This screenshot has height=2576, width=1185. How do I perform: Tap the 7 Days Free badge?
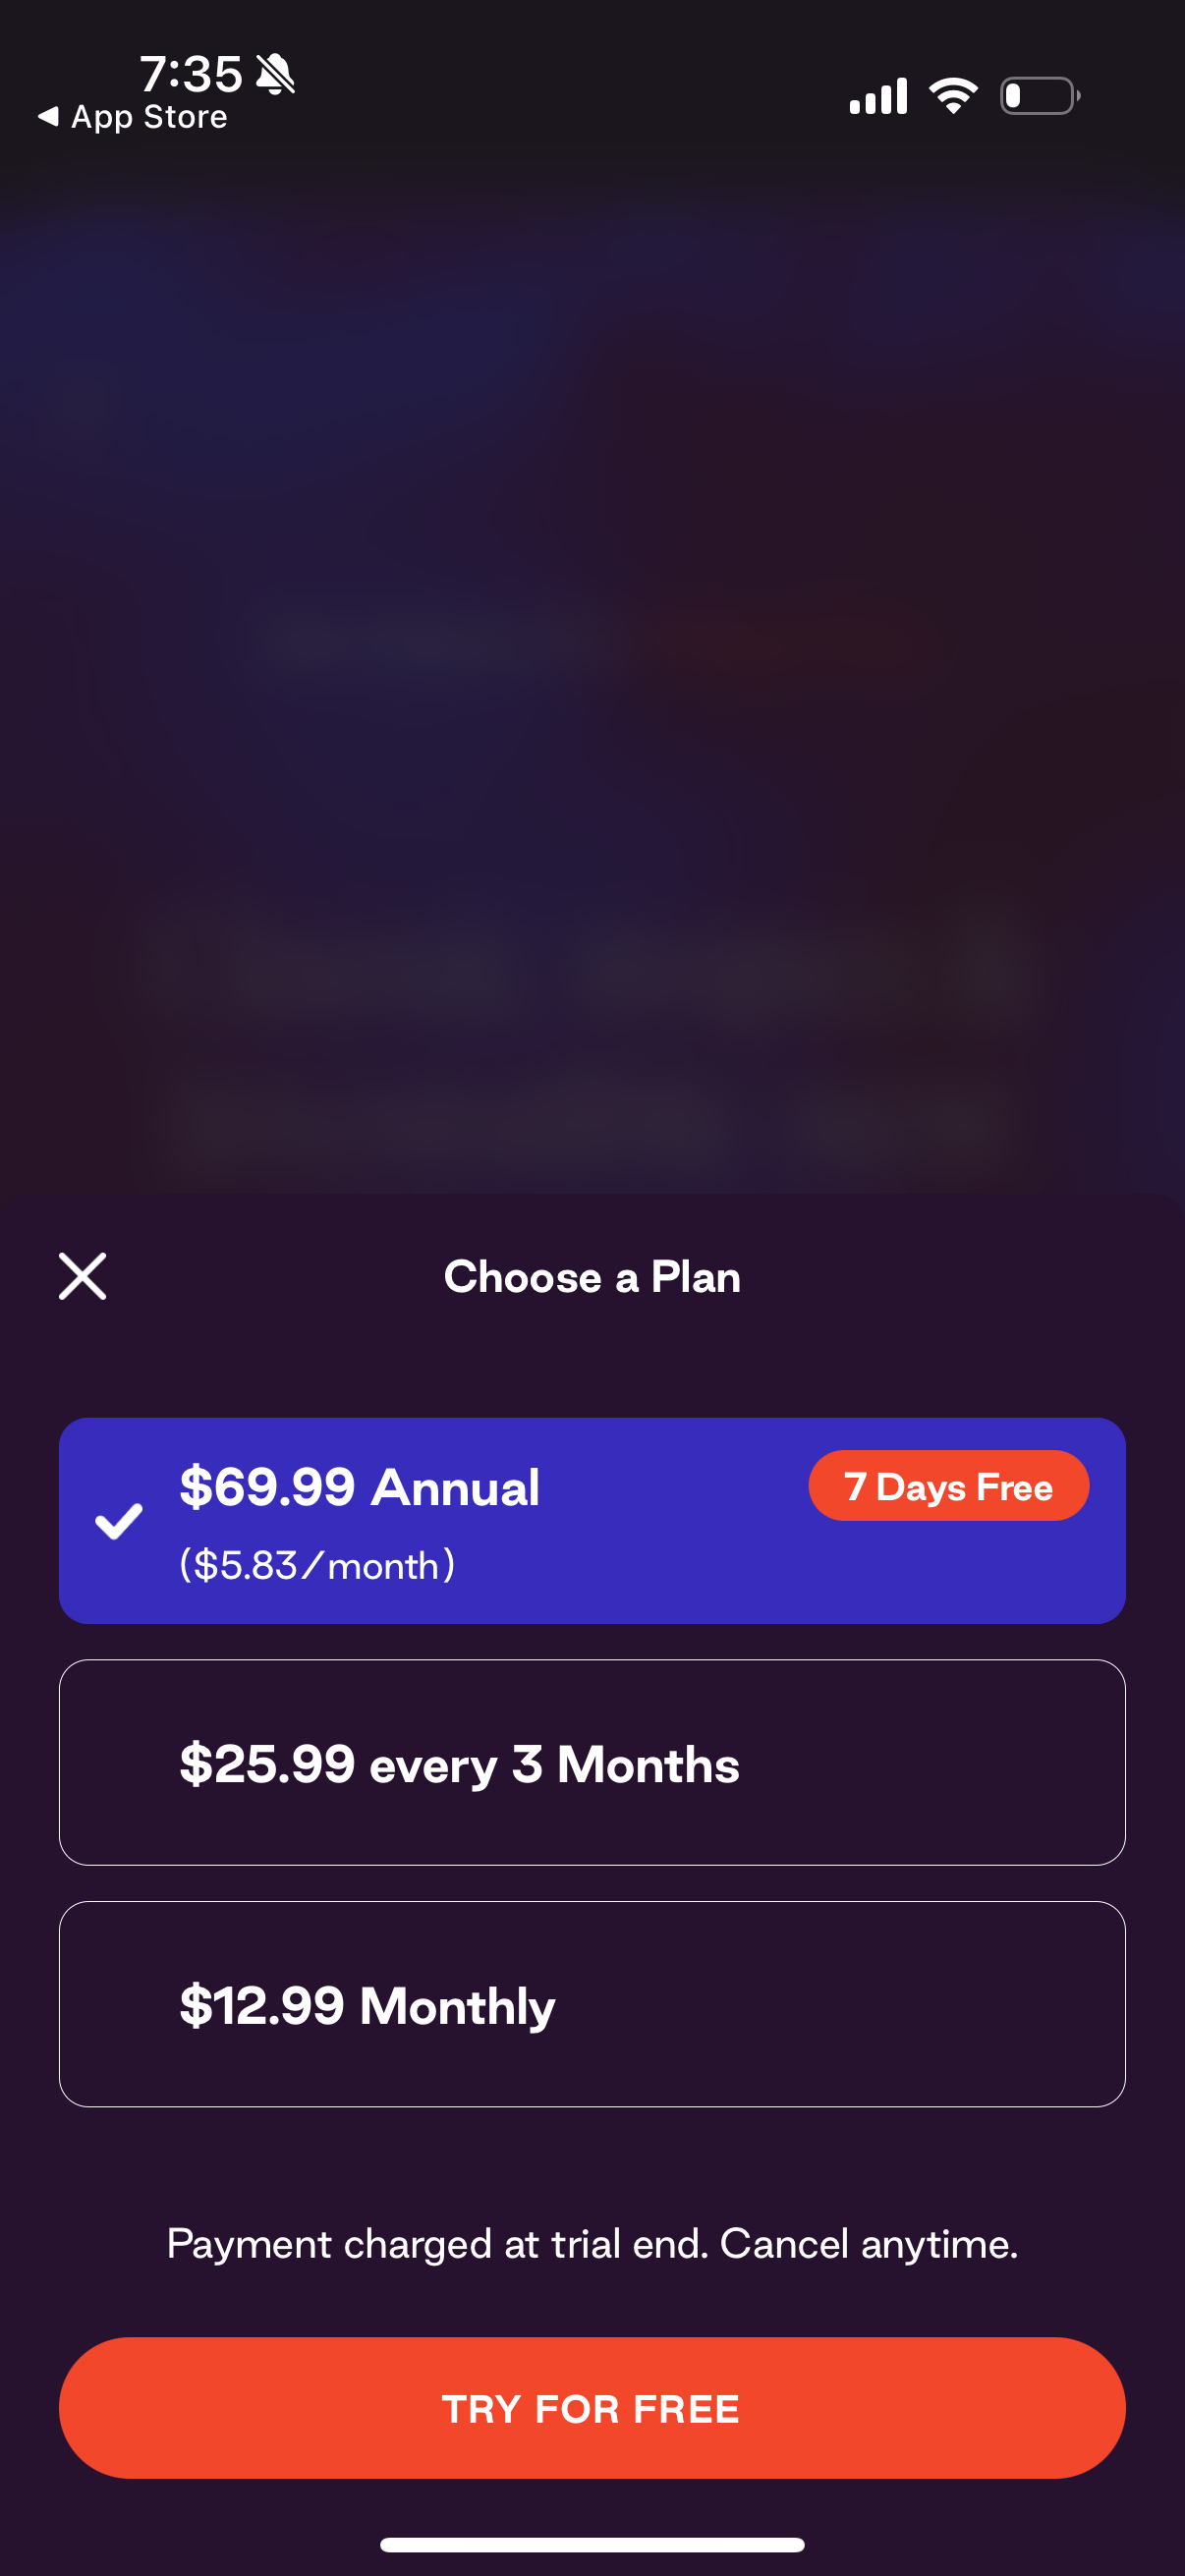(x=948, y=1486)
